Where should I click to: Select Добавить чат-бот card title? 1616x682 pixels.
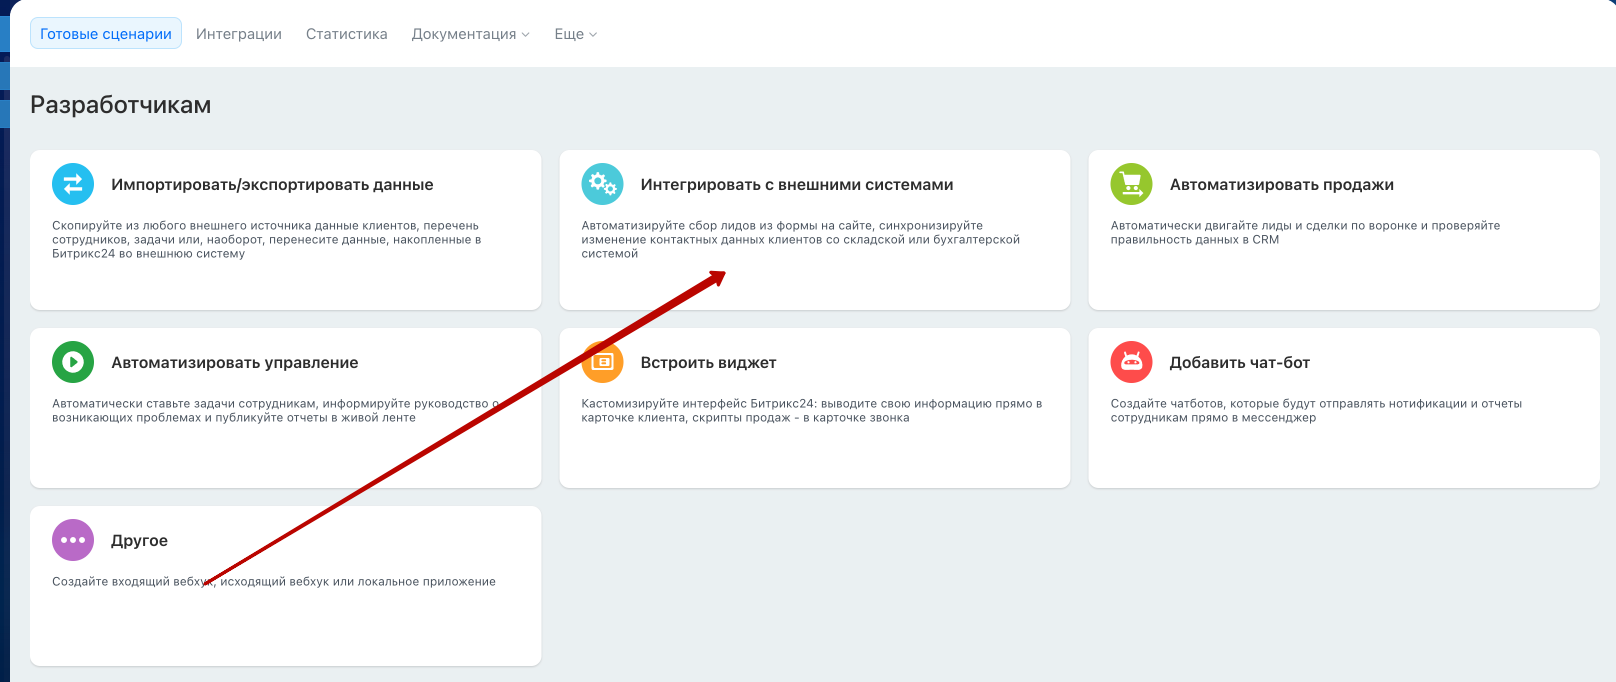(x=1239, y=363)
